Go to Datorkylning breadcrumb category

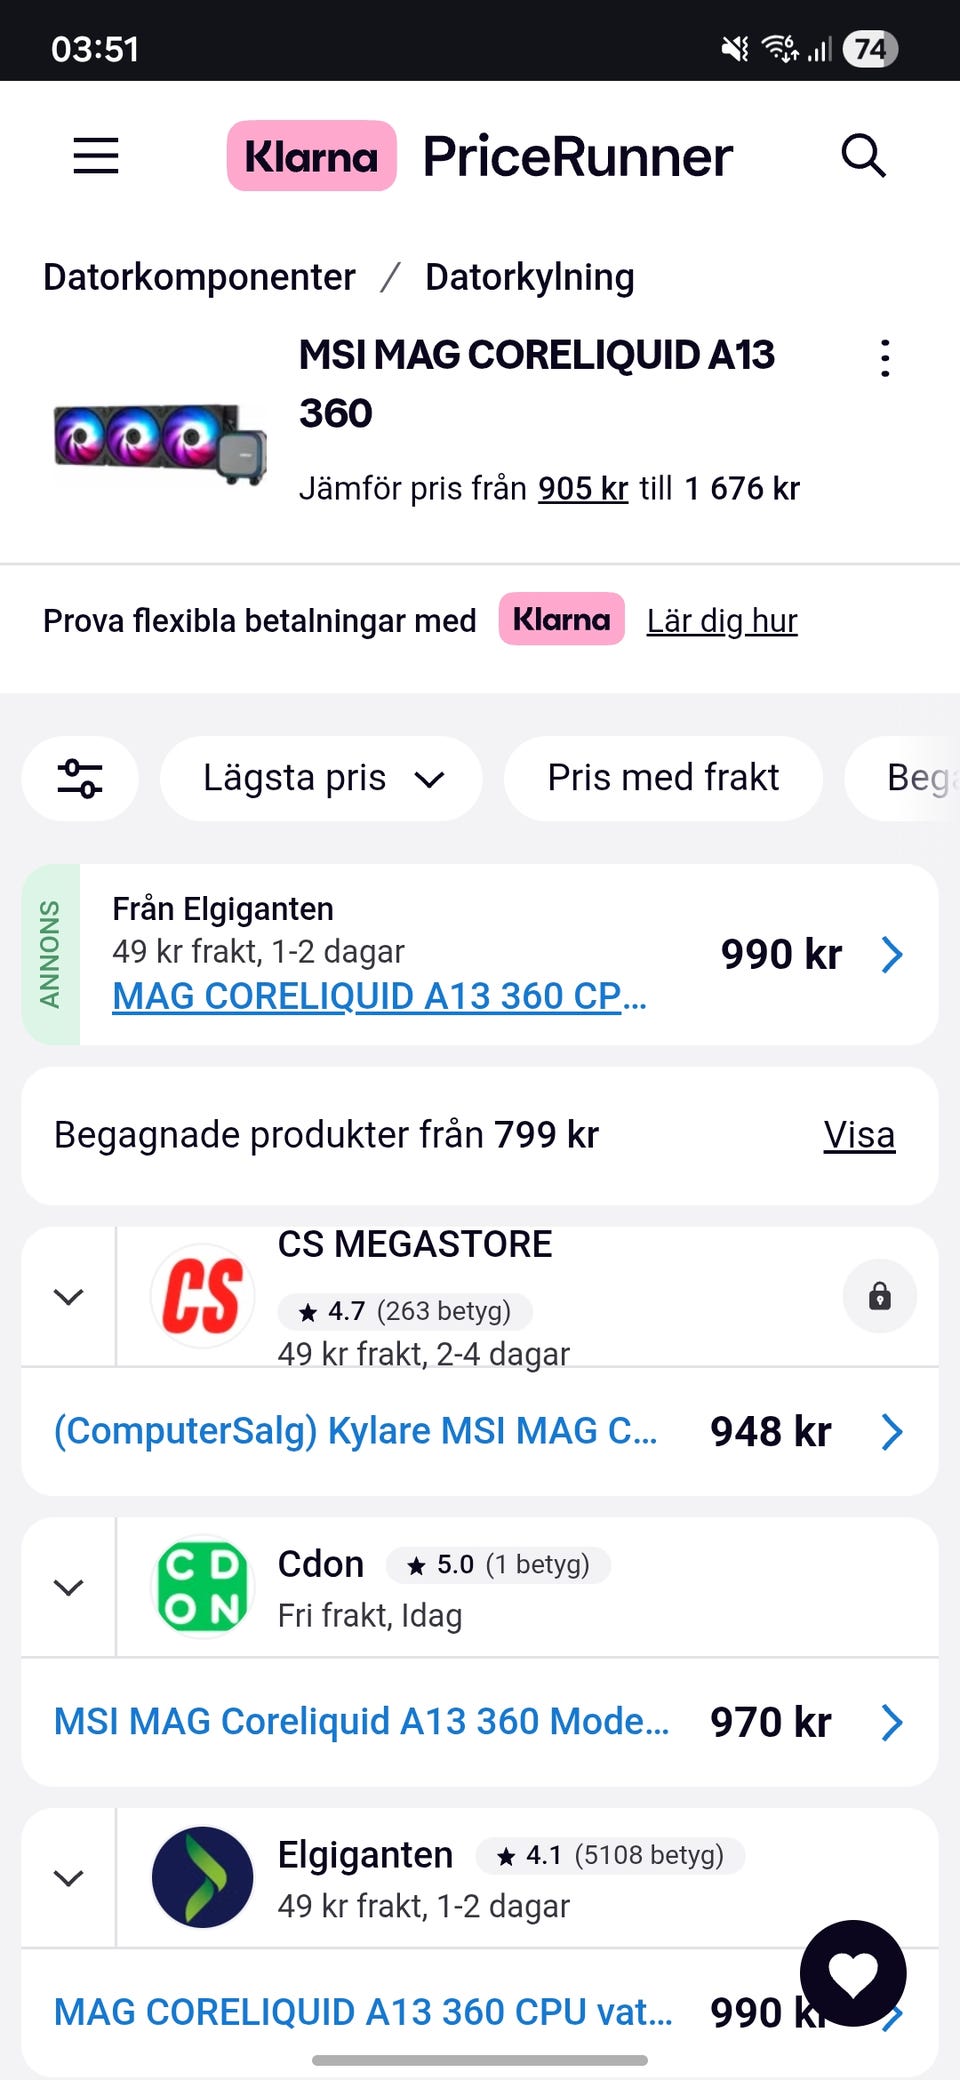click(529, 277)
